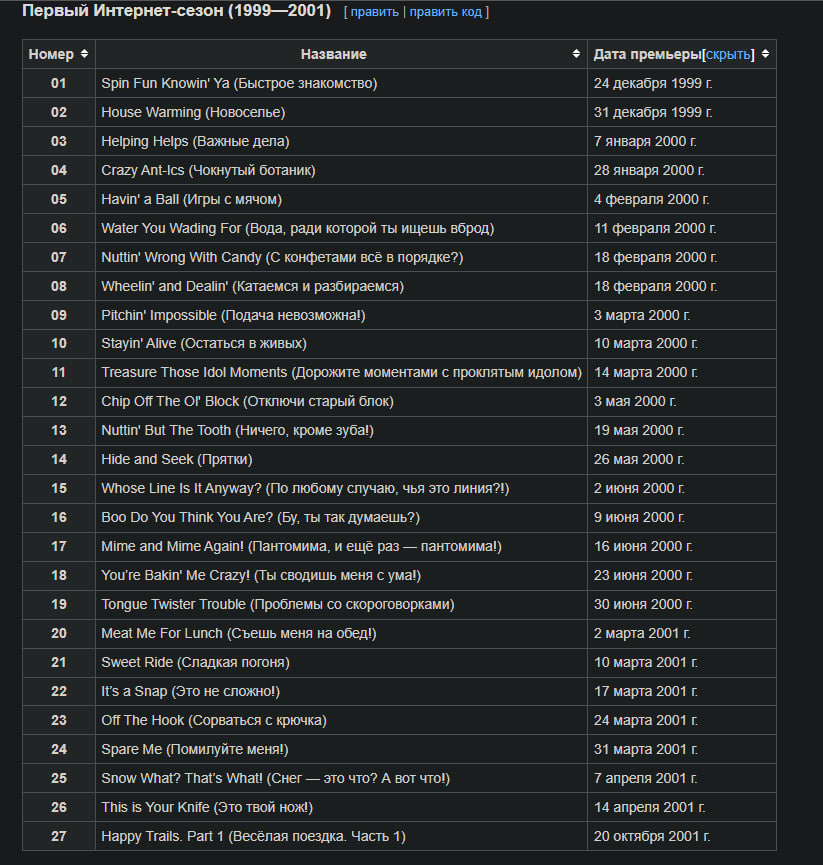Select the section heading 'Первый Интернет-сезон (1999—2001)'
Screen dimensions: 823x865
pyautogui.click(x=177, y=10)
